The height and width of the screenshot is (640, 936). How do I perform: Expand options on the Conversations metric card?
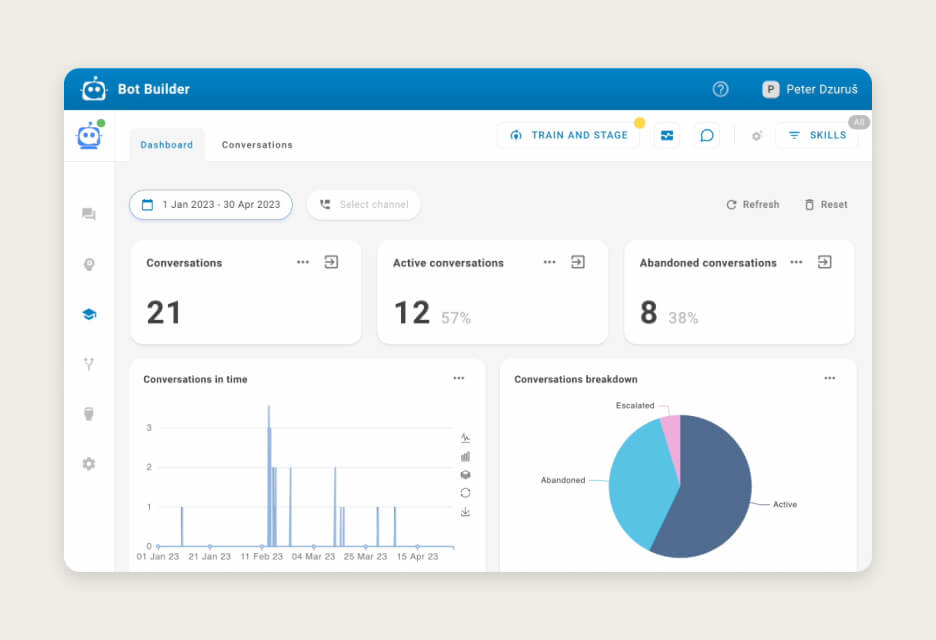tap(303, 262)
